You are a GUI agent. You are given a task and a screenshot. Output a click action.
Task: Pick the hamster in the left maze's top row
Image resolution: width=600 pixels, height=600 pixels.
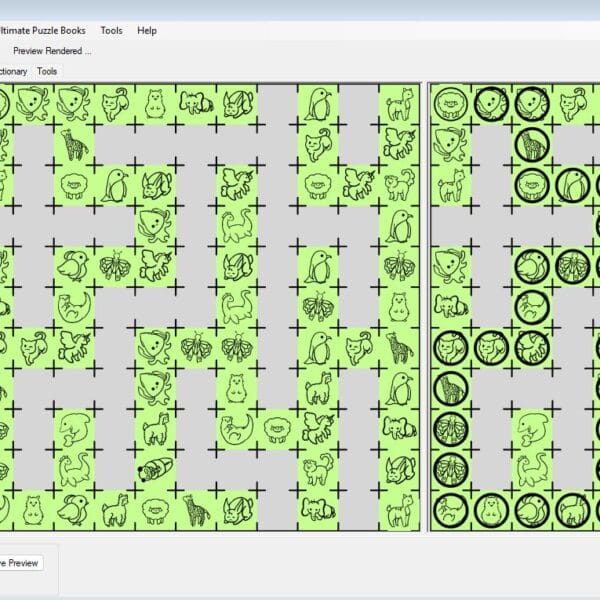pos(155,102)
